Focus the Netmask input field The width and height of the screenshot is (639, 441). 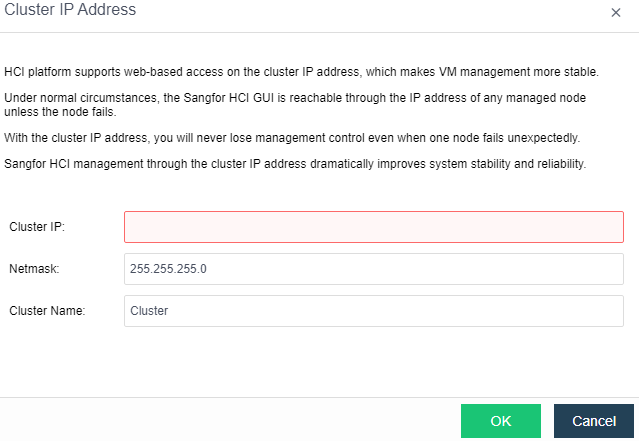pos(373,269)
